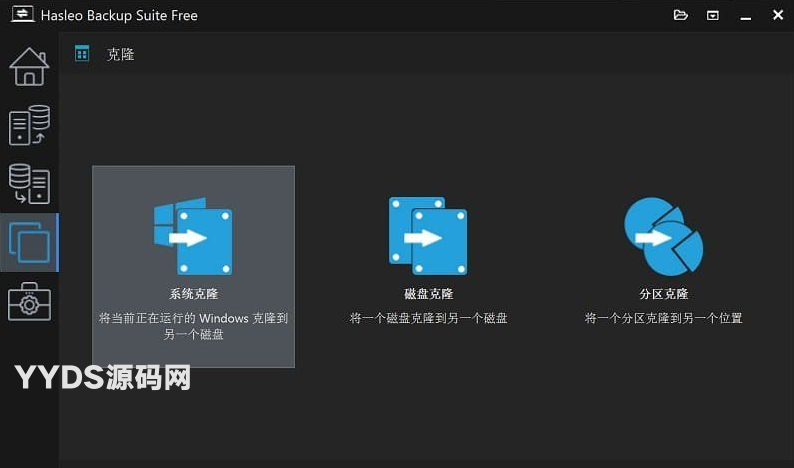Click description 将一个分区克隆到另一个位置
The image size is (794, 468).
coord(663,318)
